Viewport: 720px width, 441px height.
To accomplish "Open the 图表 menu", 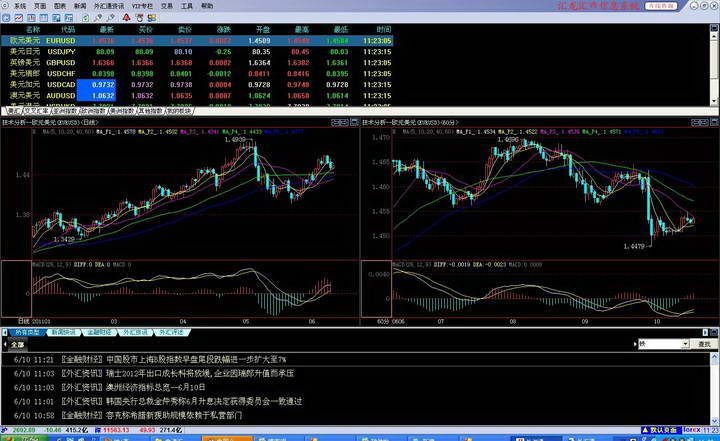I will [x=60, y=6].
